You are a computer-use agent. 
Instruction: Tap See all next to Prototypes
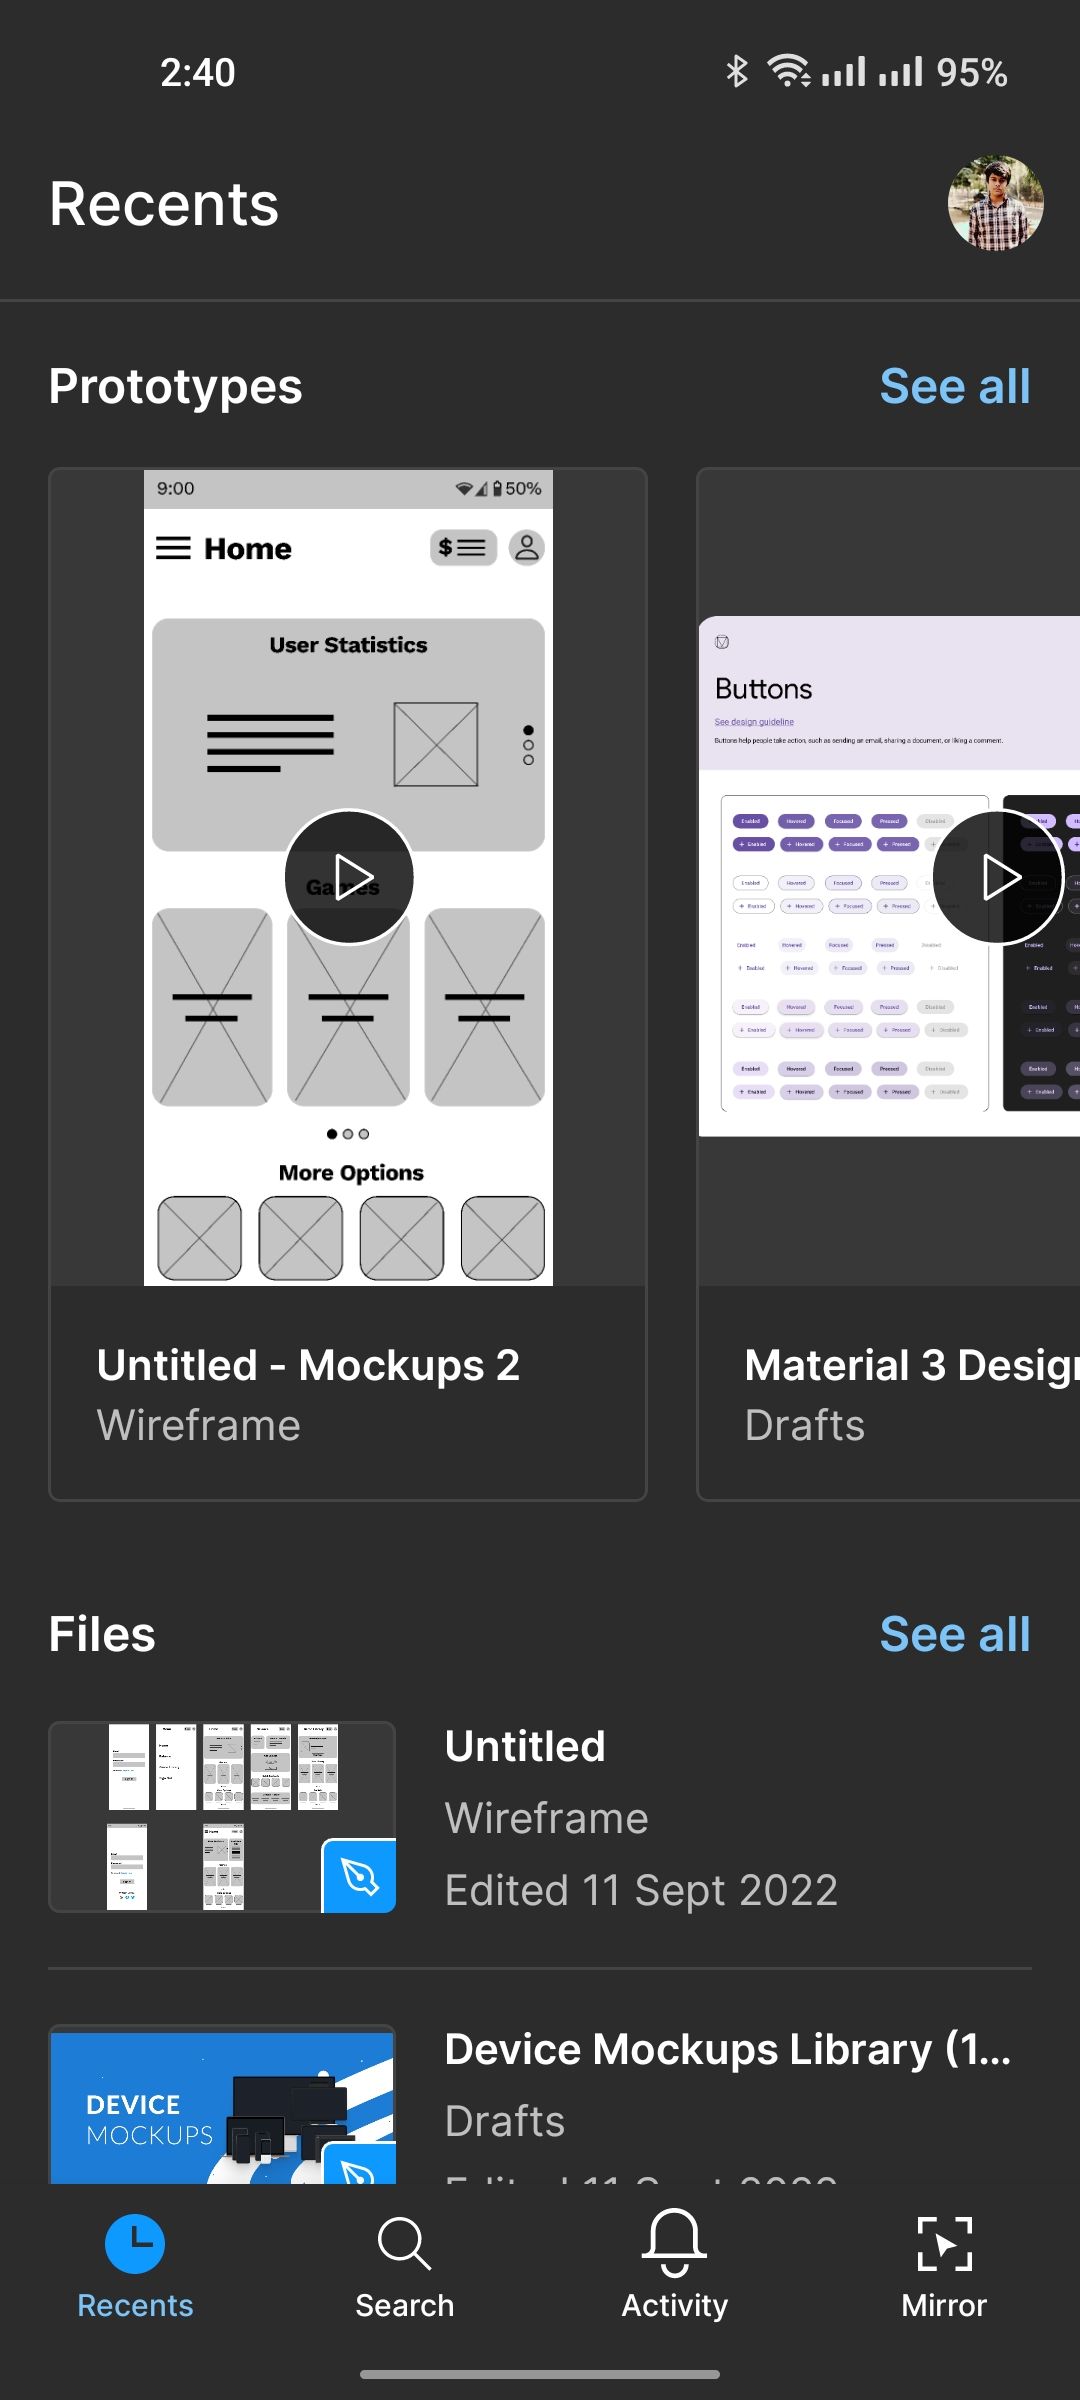point(955,387)
